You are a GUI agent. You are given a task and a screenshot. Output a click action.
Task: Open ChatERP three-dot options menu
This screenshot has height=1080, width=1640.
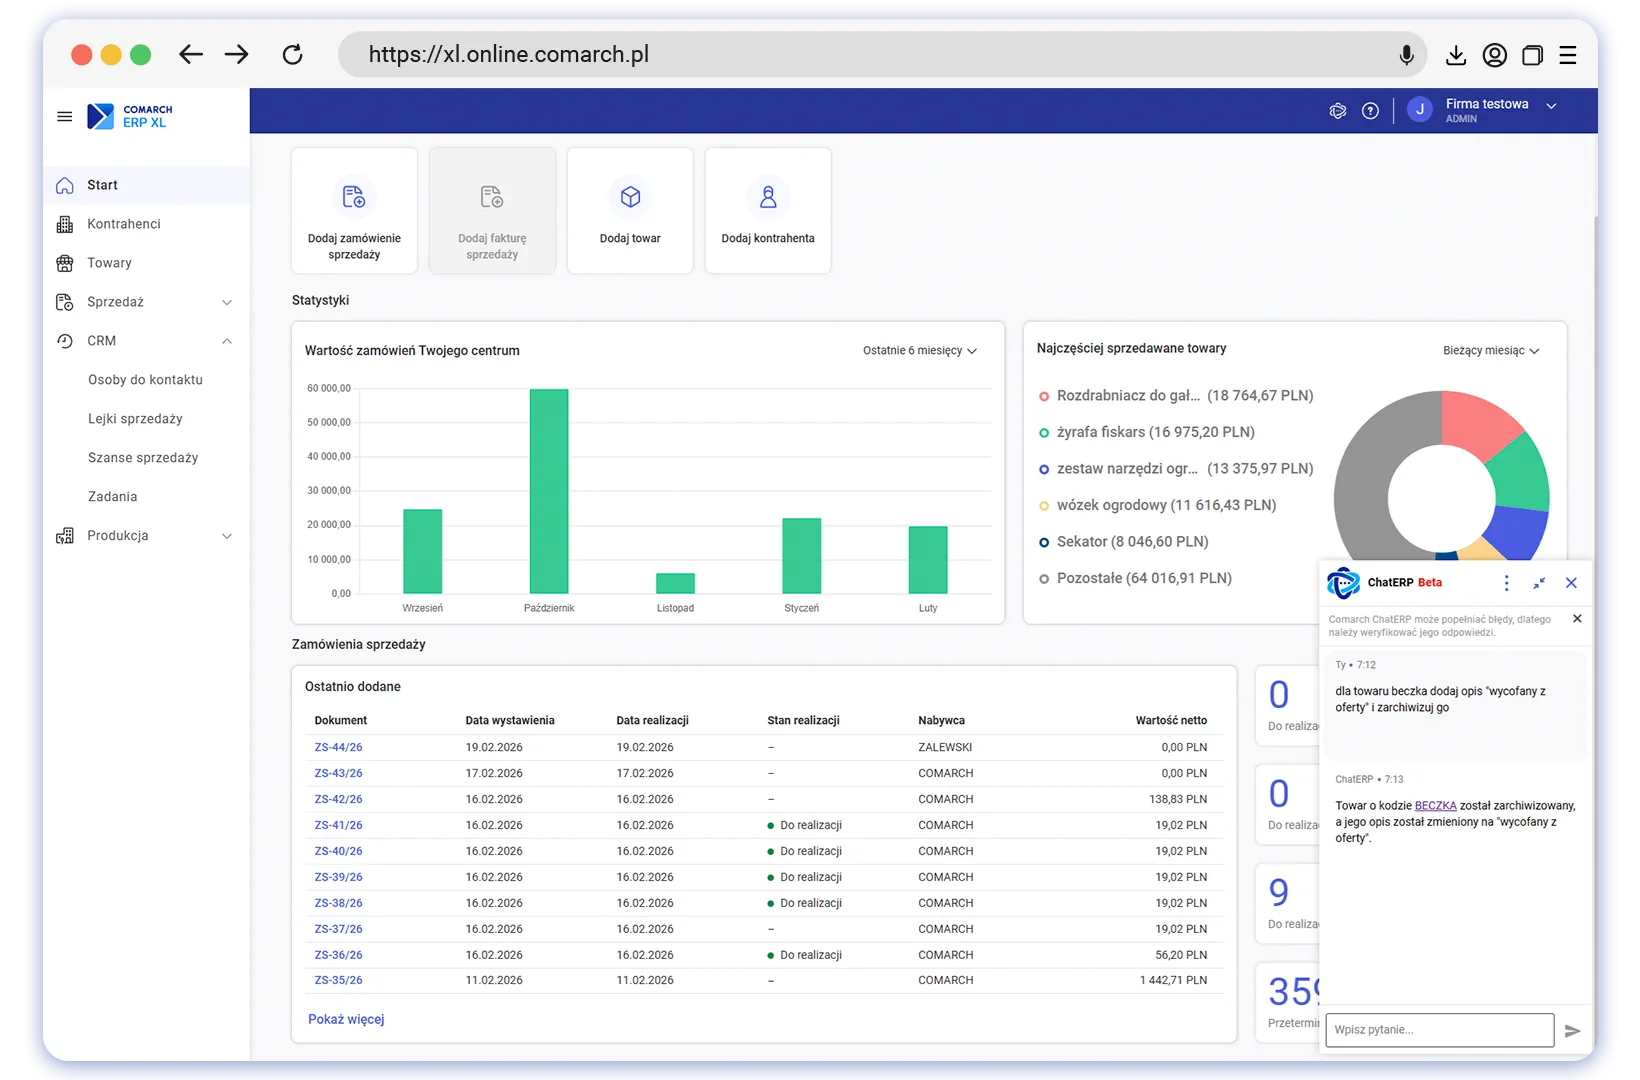tap(1506, 583)
